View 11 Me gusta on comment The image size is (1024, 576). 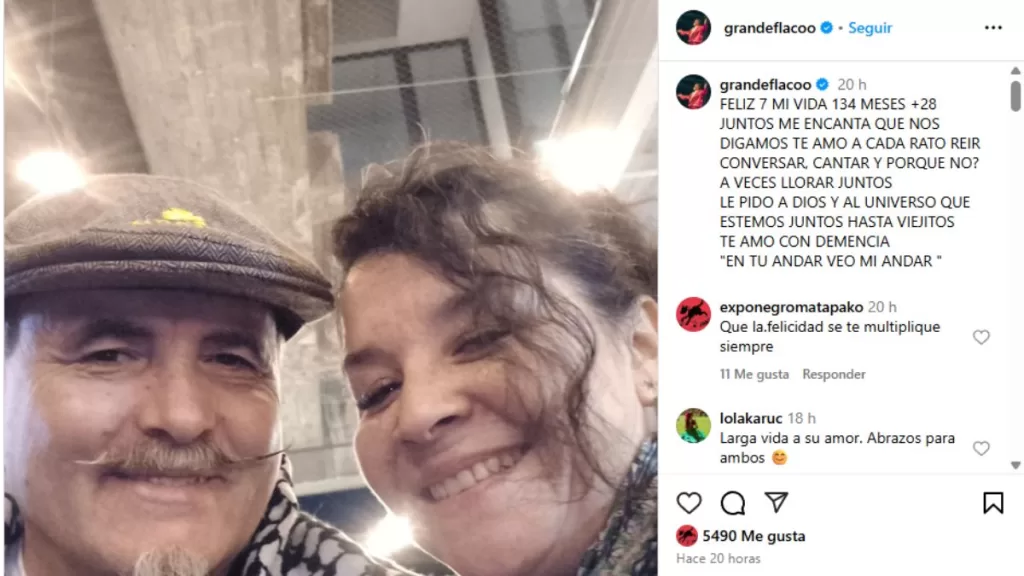tap(754, 374)
